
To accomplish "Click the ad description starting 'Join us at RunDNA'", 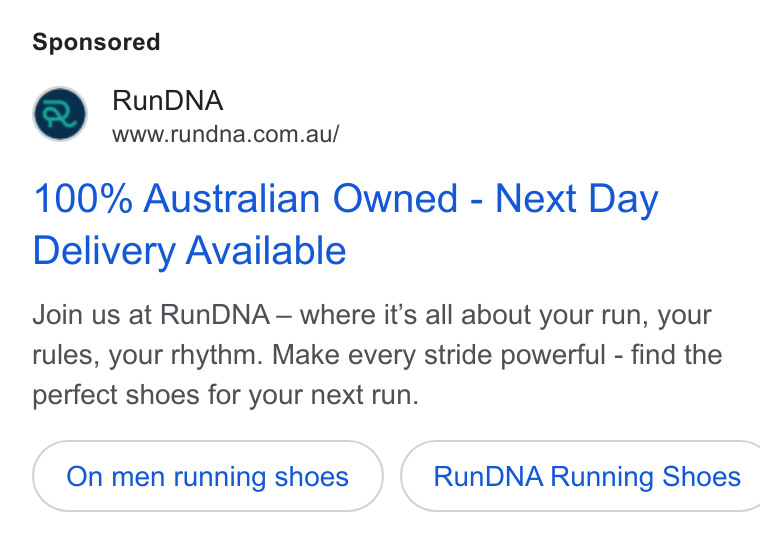I will (x=377, y=355).
